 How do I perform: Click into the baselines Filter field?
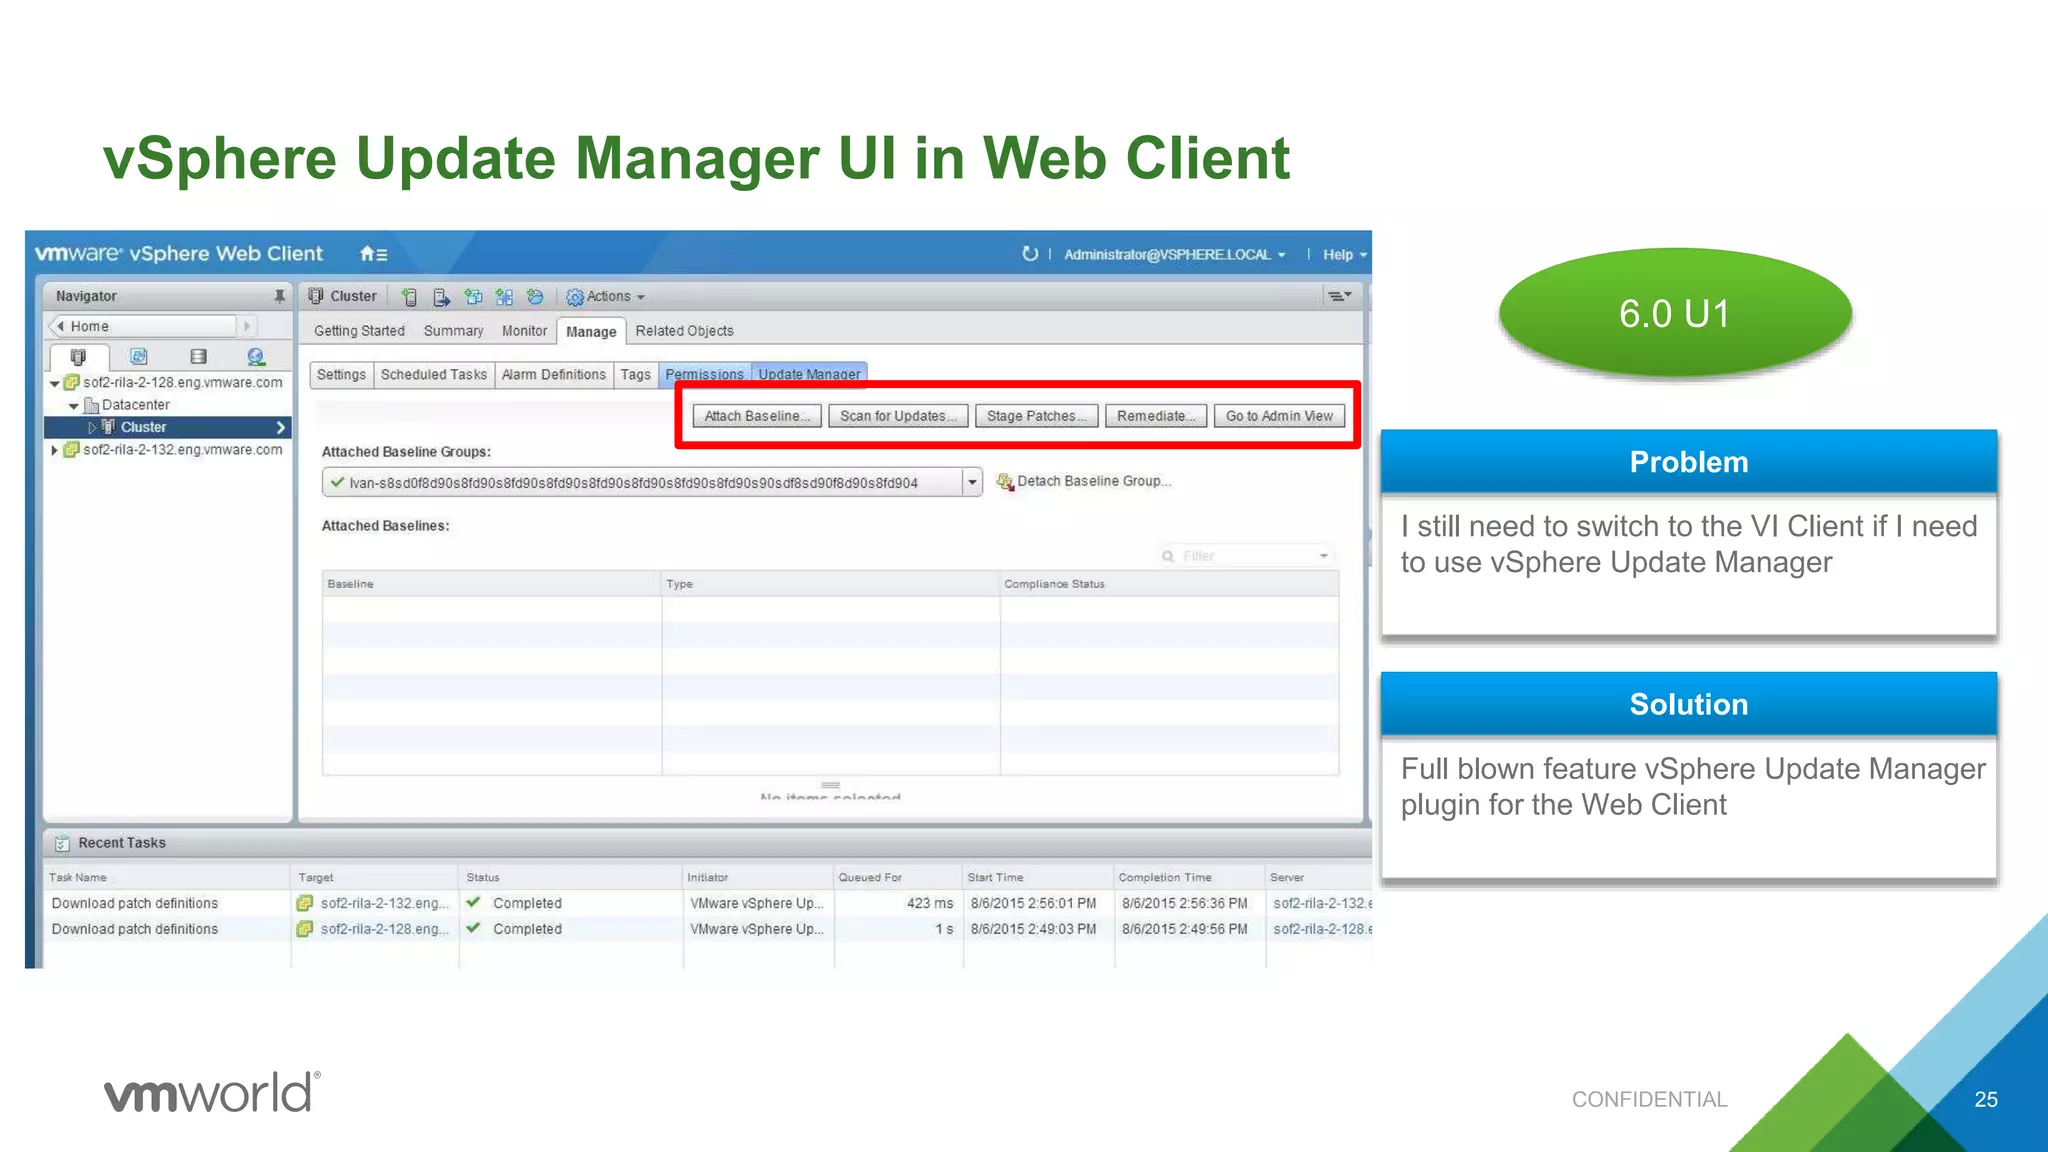(1246, 556)
